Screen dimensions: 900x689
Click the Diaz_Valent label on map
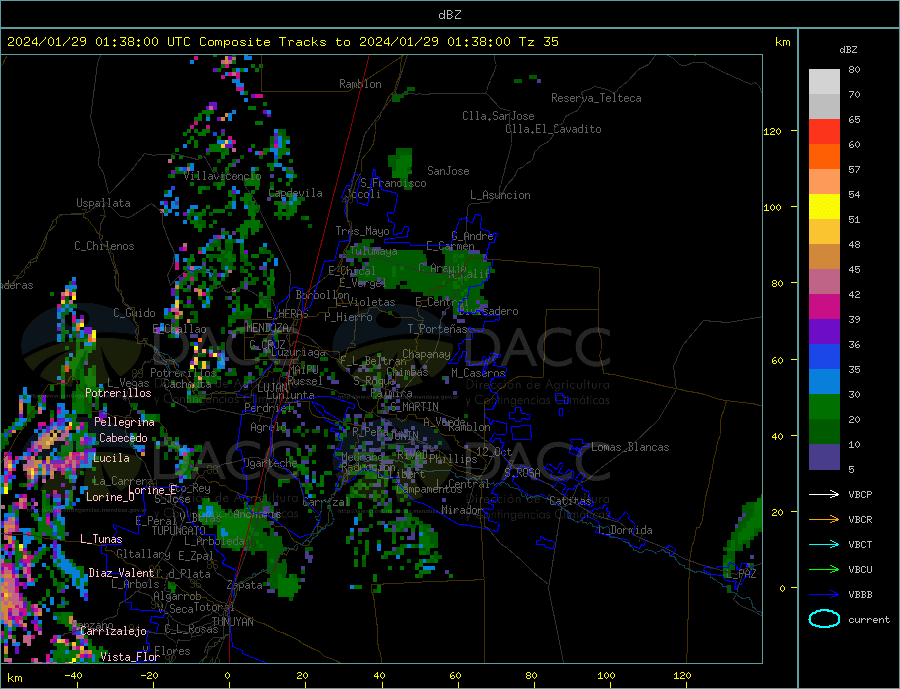(x=121, y=573)
